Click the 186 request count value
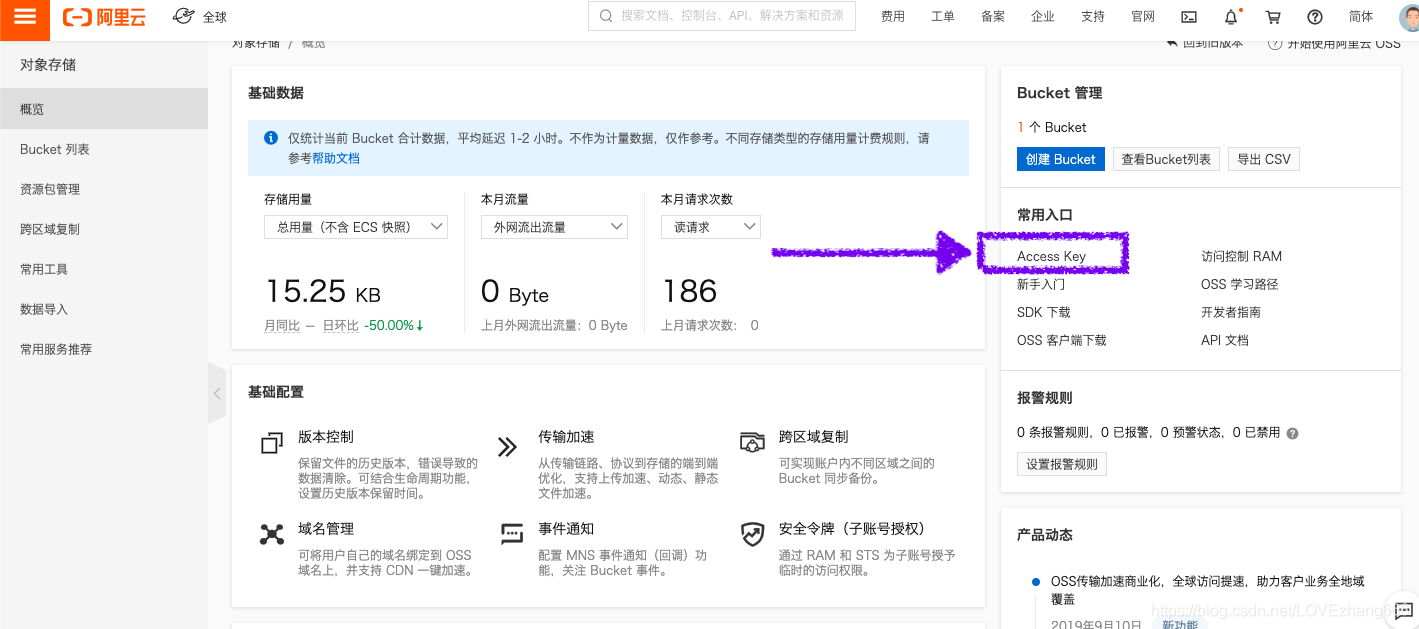 tap(690, 292)
